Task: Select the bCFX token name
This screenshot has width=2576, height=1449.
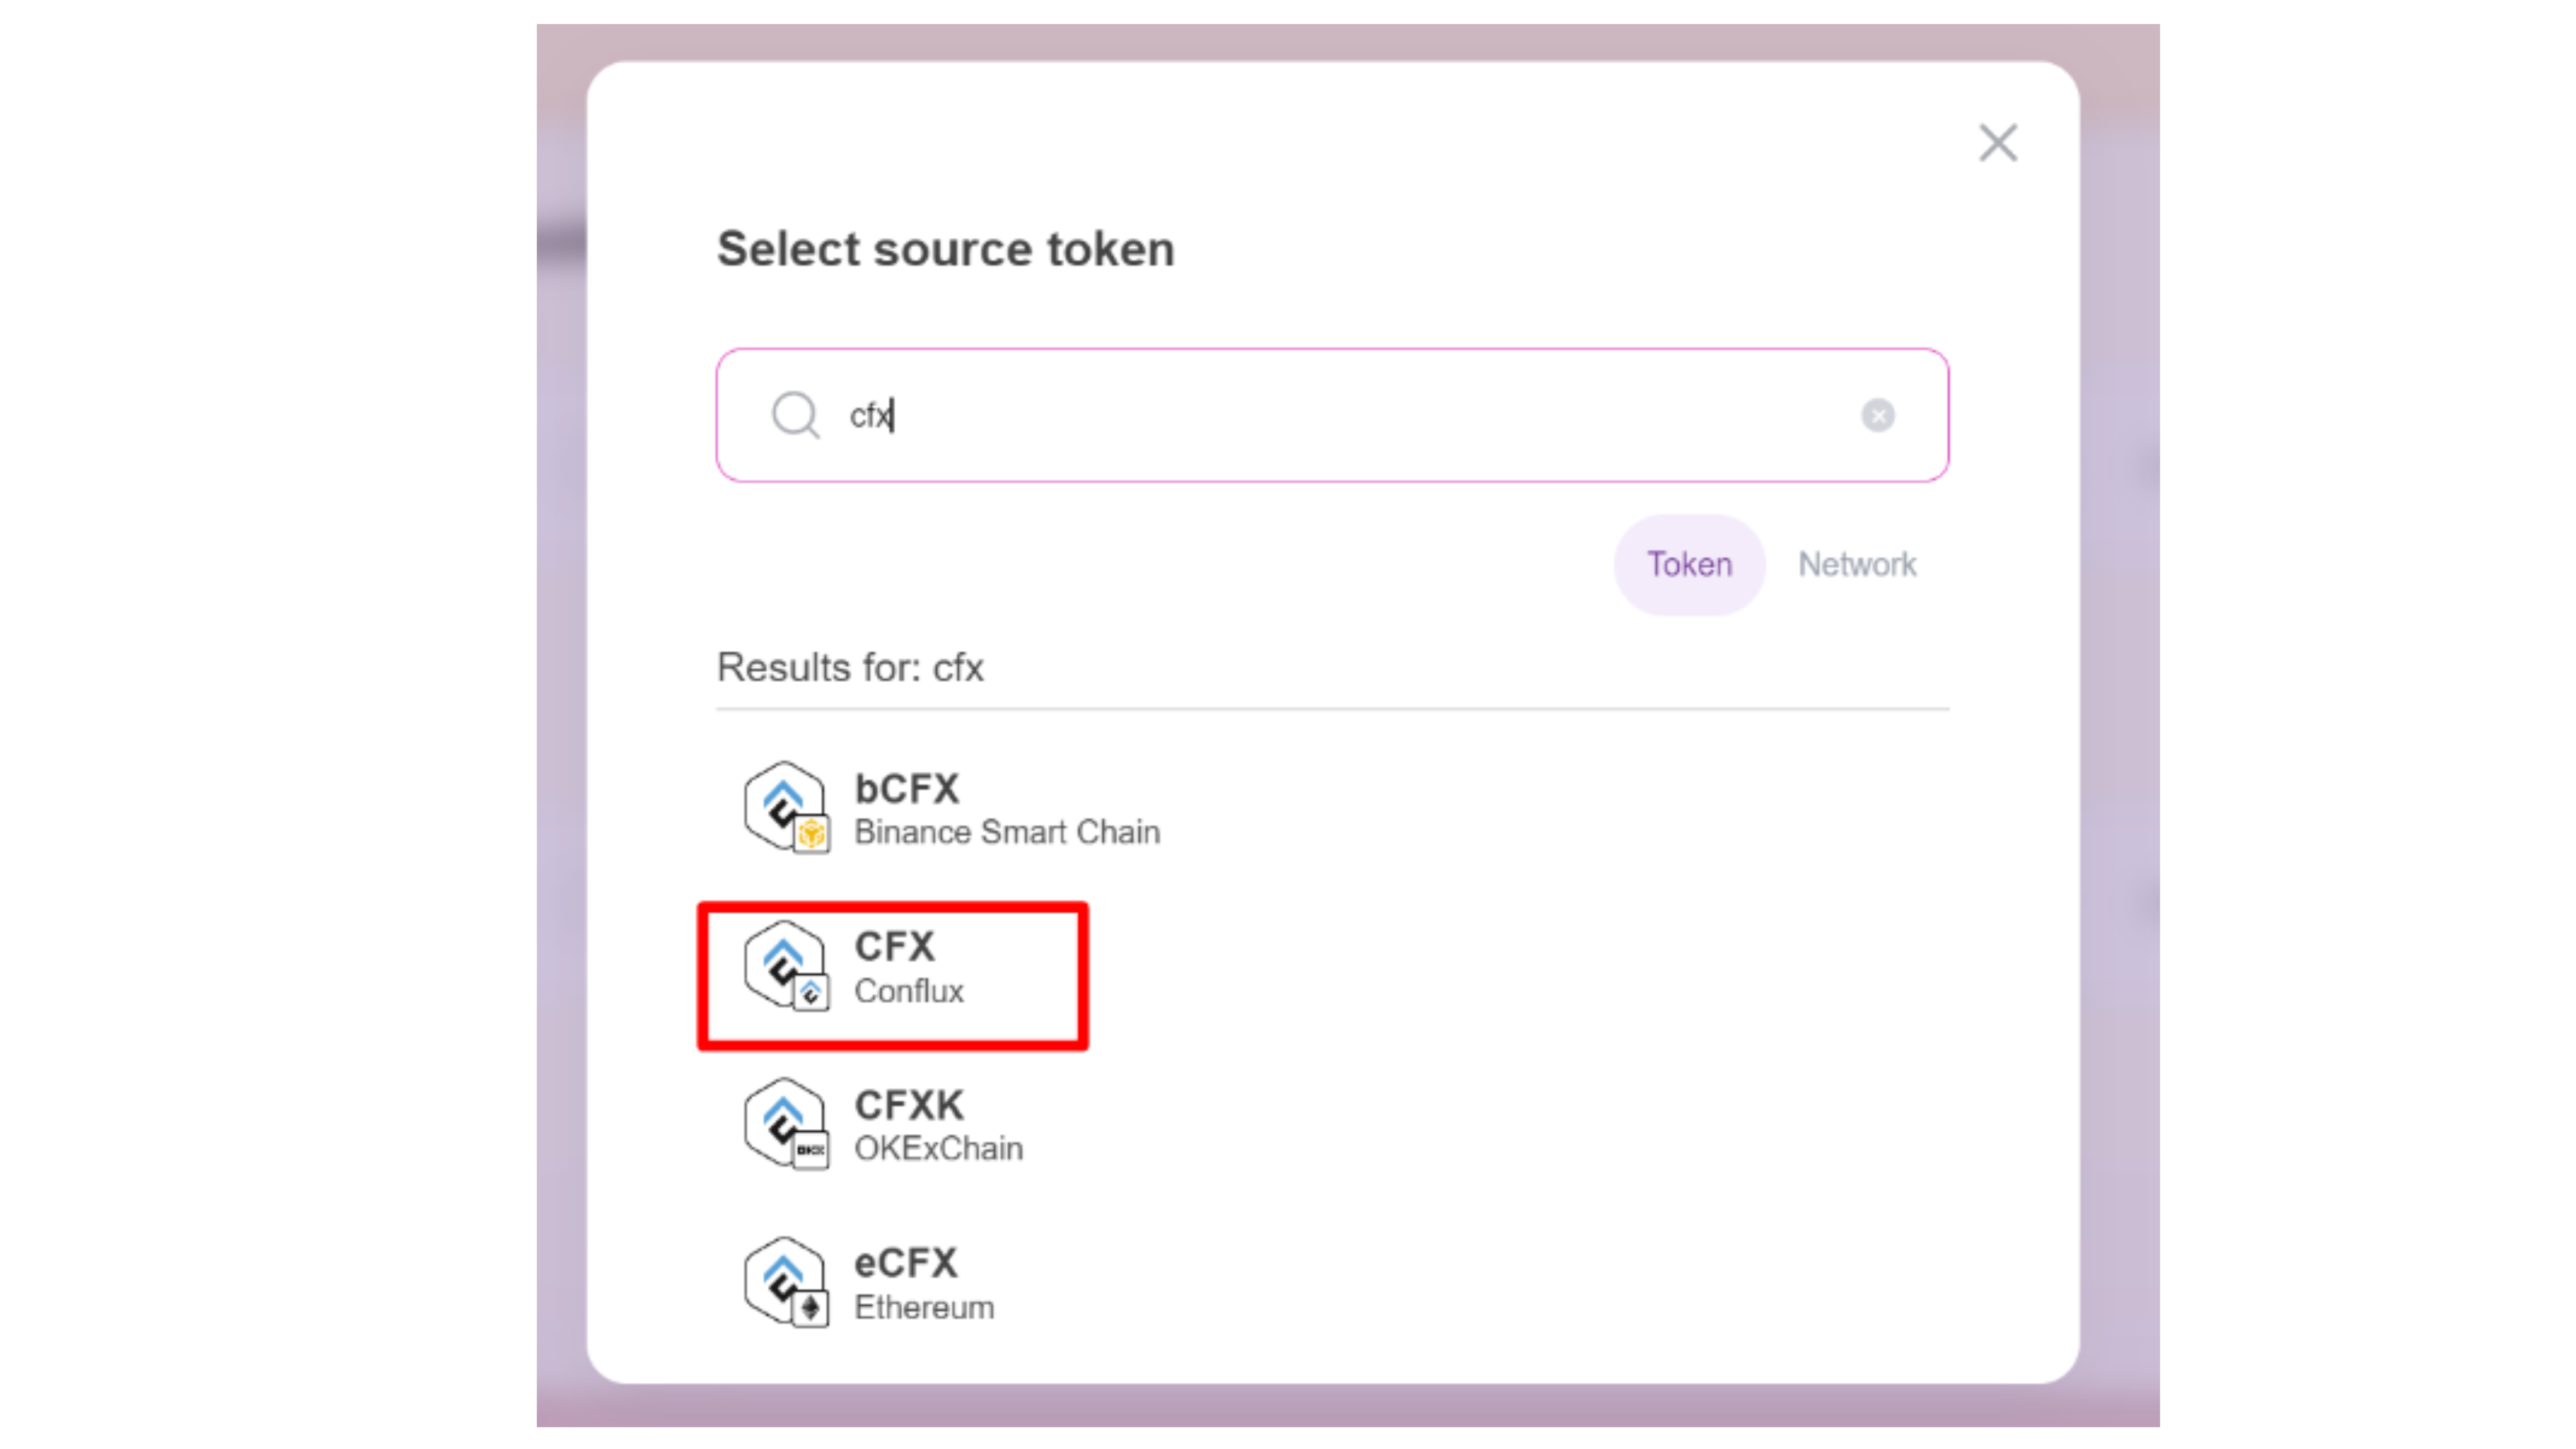Action: pos(906,789)
